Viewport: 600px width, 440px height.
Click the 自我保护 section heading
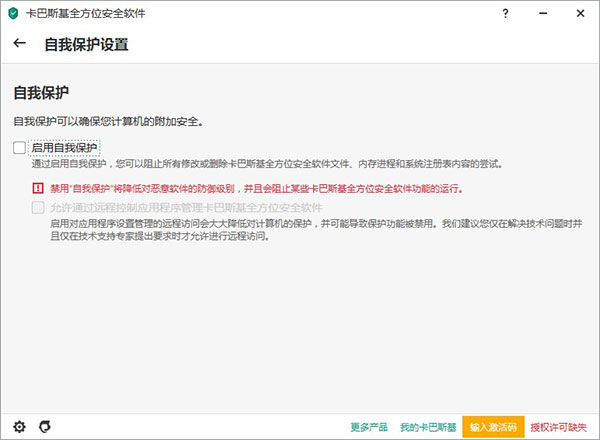click(40, 92)
